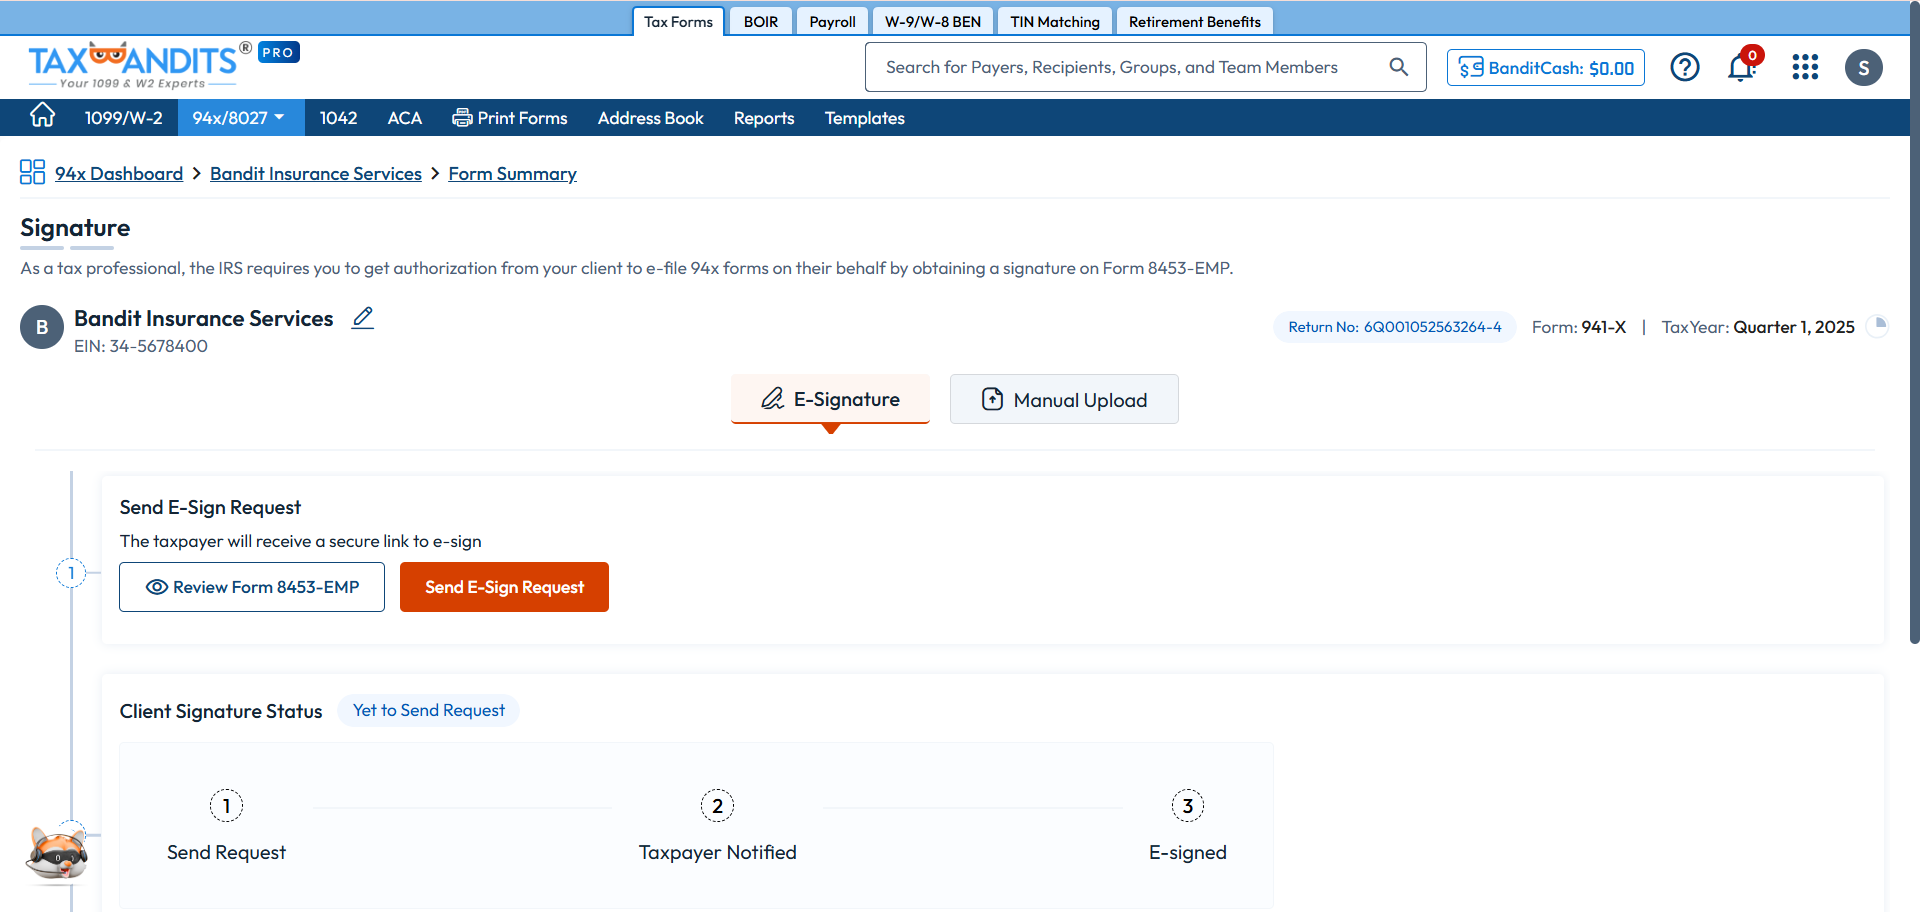Viewport: 1920px width, 912px height.
Task: Click the 94x Dashboard grid icon
Action: pyautogui.click(x=32, y=172)
